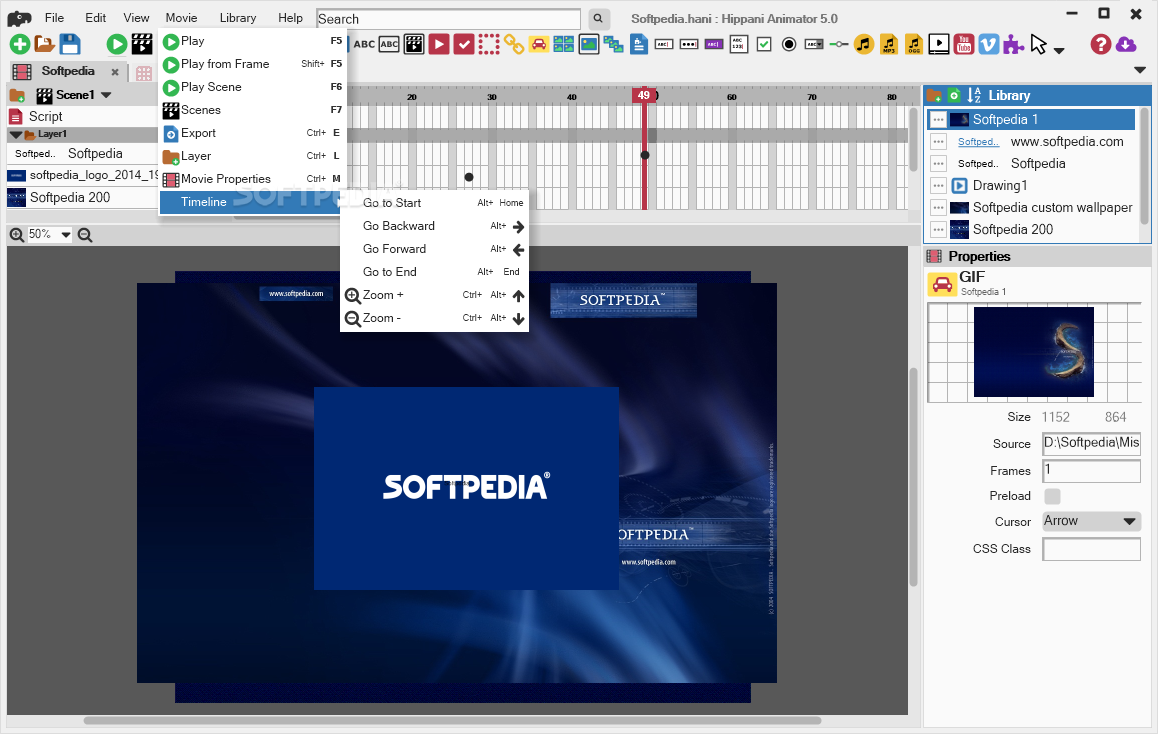The image size is (1158, 734).
Task: Choose Play from Frame in Movie menu
Action: (253, 64)
